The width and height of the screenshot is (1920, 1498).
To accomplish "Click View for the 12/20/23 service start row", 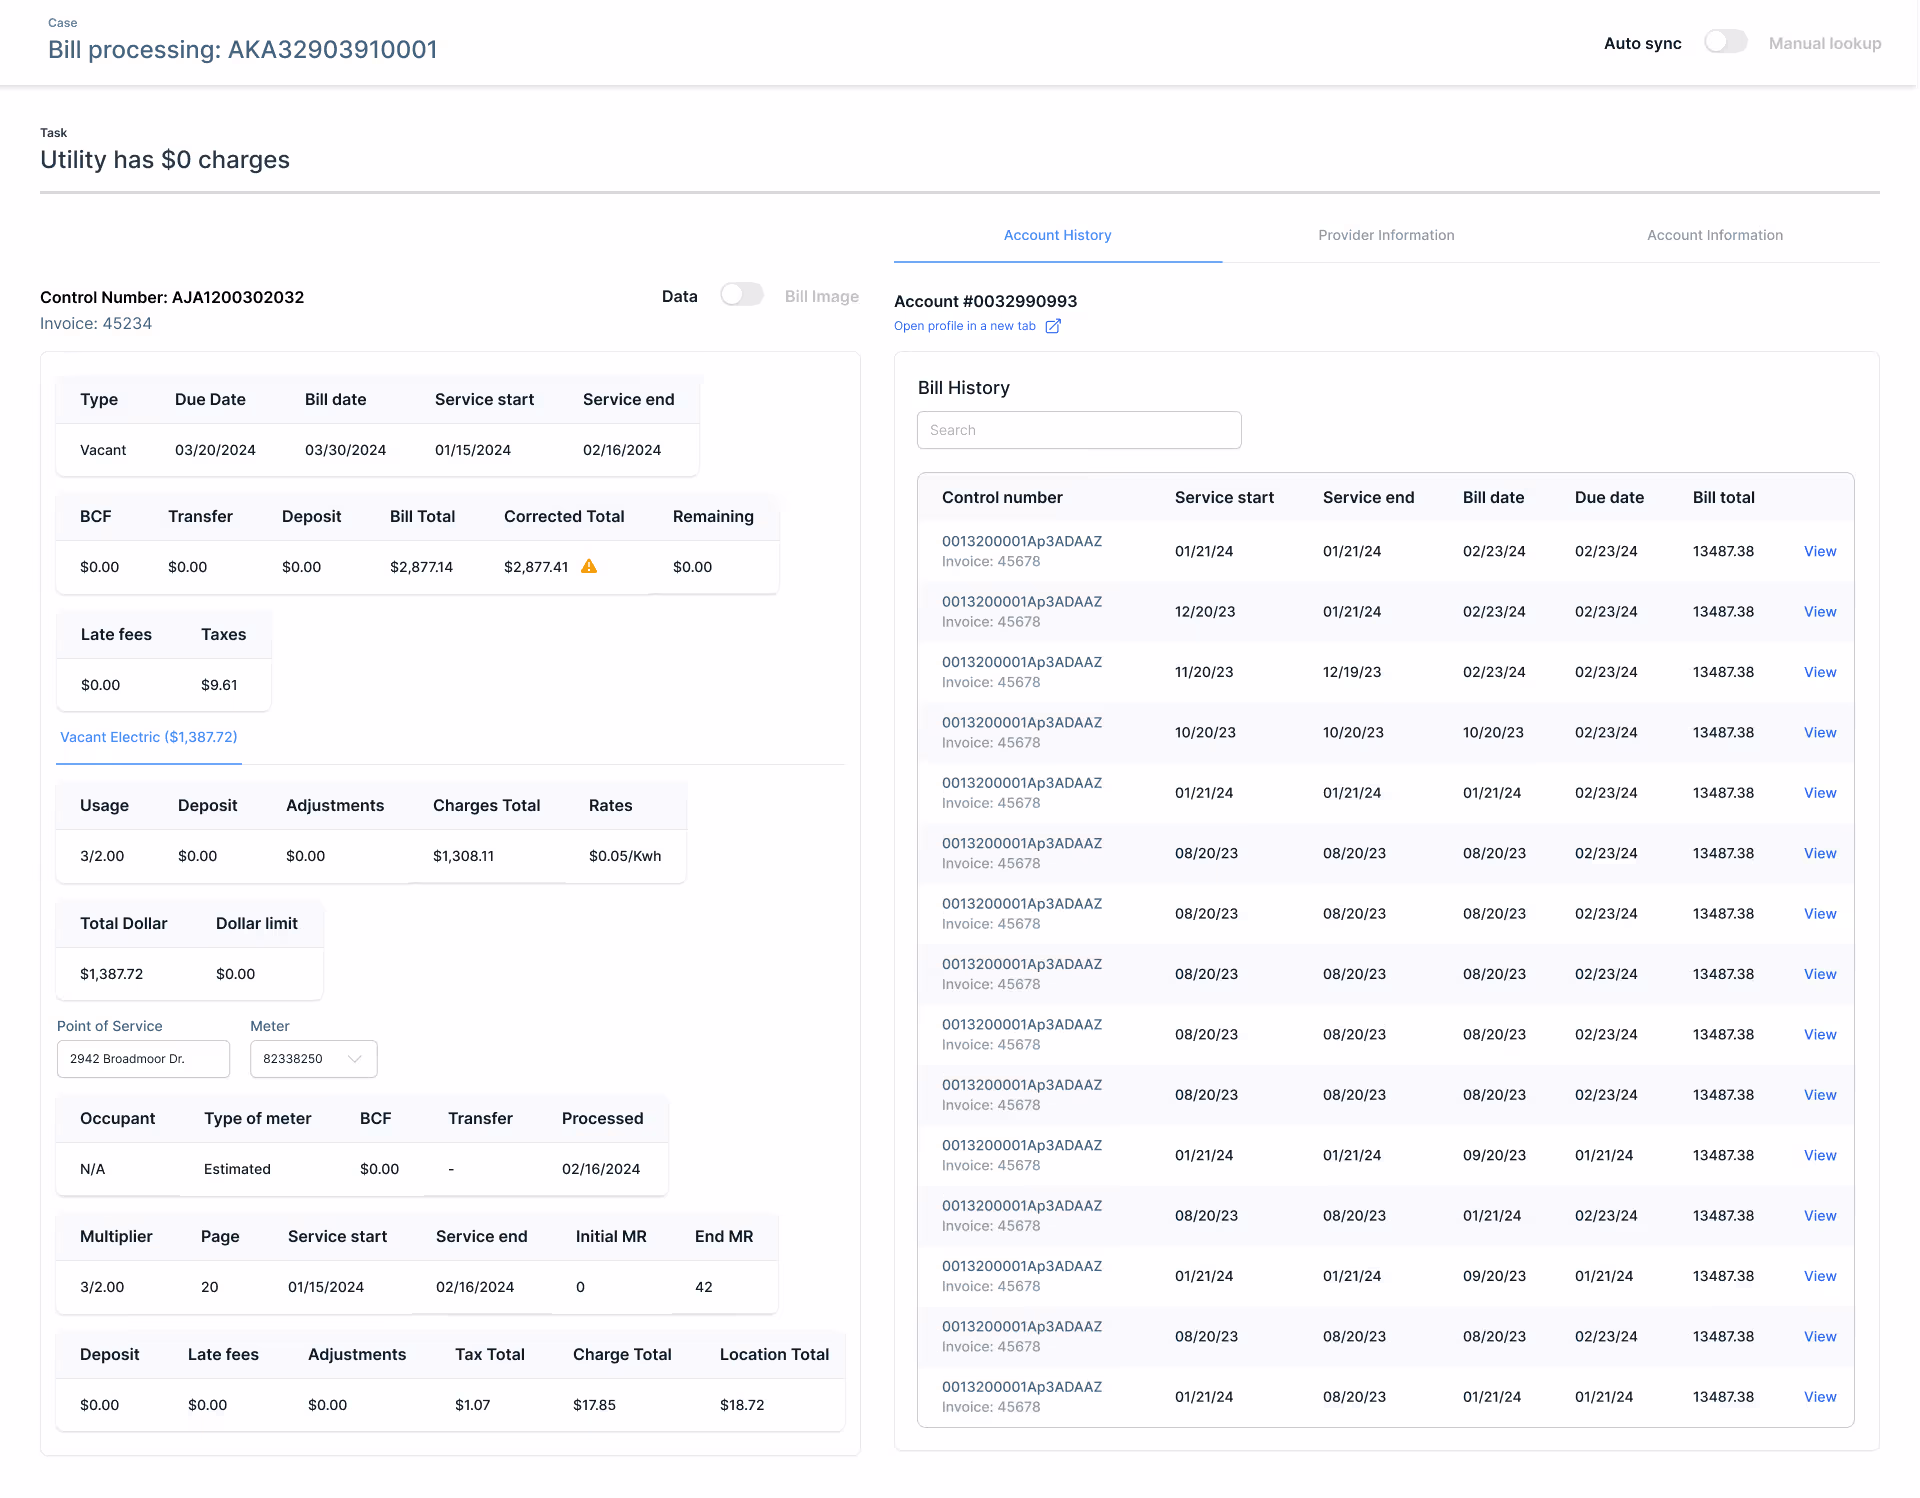I will tap(1819, 612).
